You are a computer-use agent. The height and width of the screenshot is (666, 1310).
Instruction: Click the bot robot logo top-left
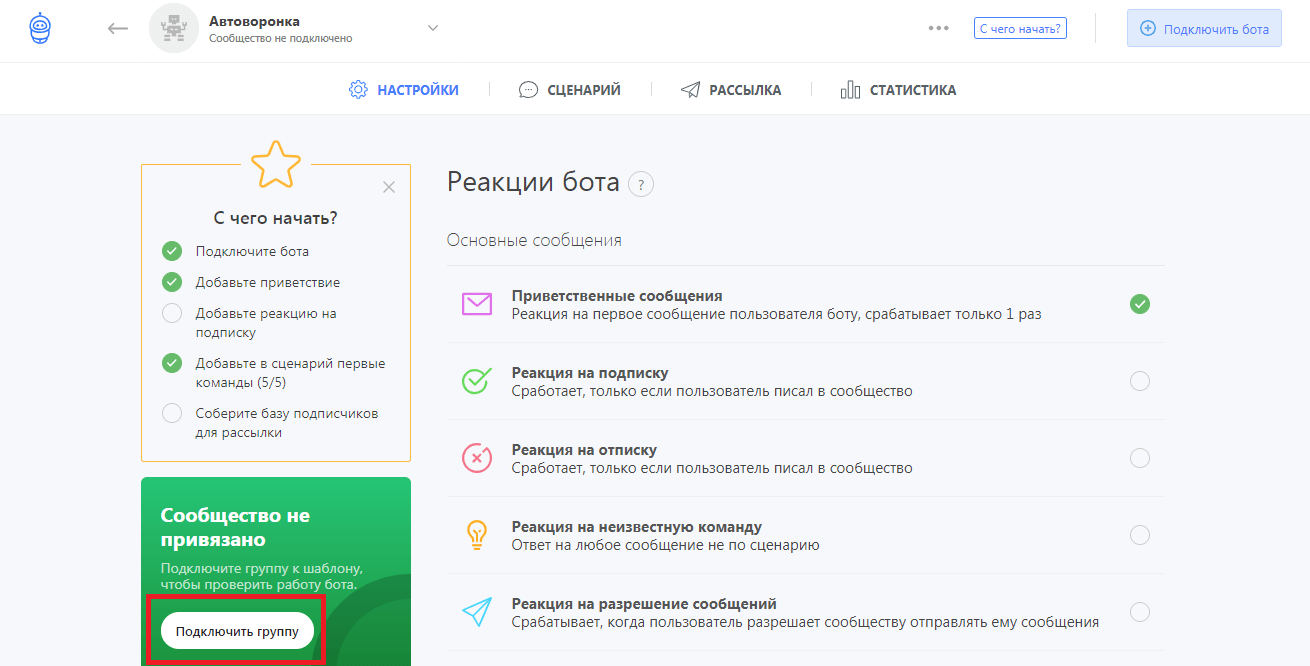[38, 27]
